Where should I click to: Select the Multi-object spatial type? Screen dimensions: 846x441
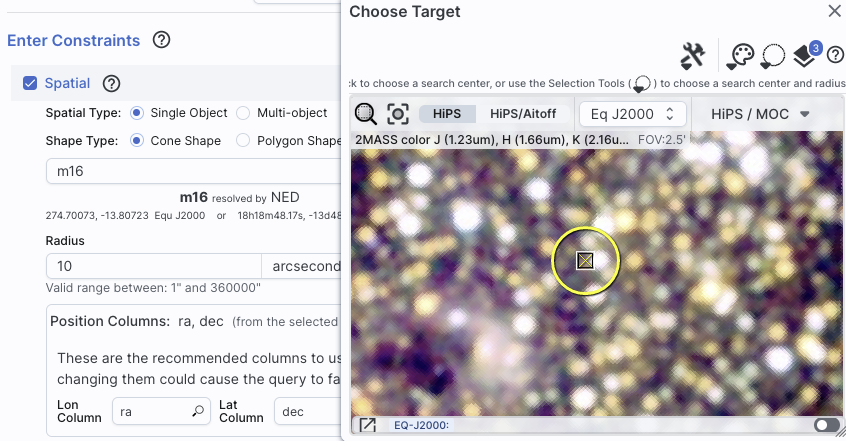click(243, 113)
